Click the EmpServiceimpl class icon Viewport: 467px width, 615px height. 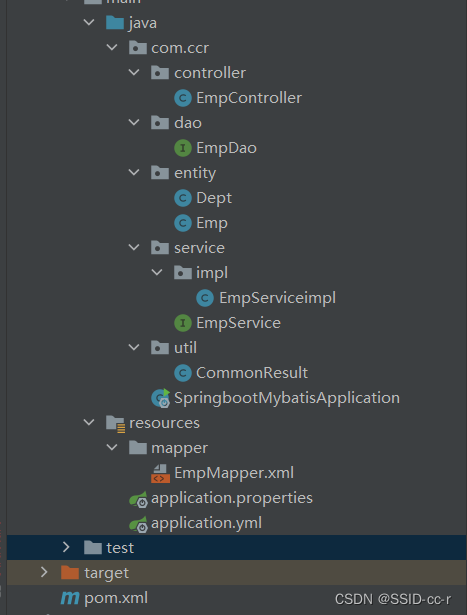click(205, 298)
